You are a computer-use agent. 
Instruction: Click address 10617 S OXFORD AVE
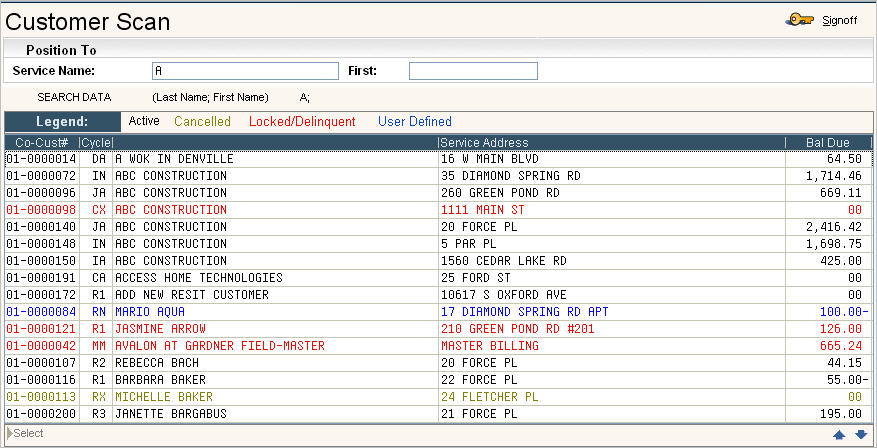coord(504,295)
